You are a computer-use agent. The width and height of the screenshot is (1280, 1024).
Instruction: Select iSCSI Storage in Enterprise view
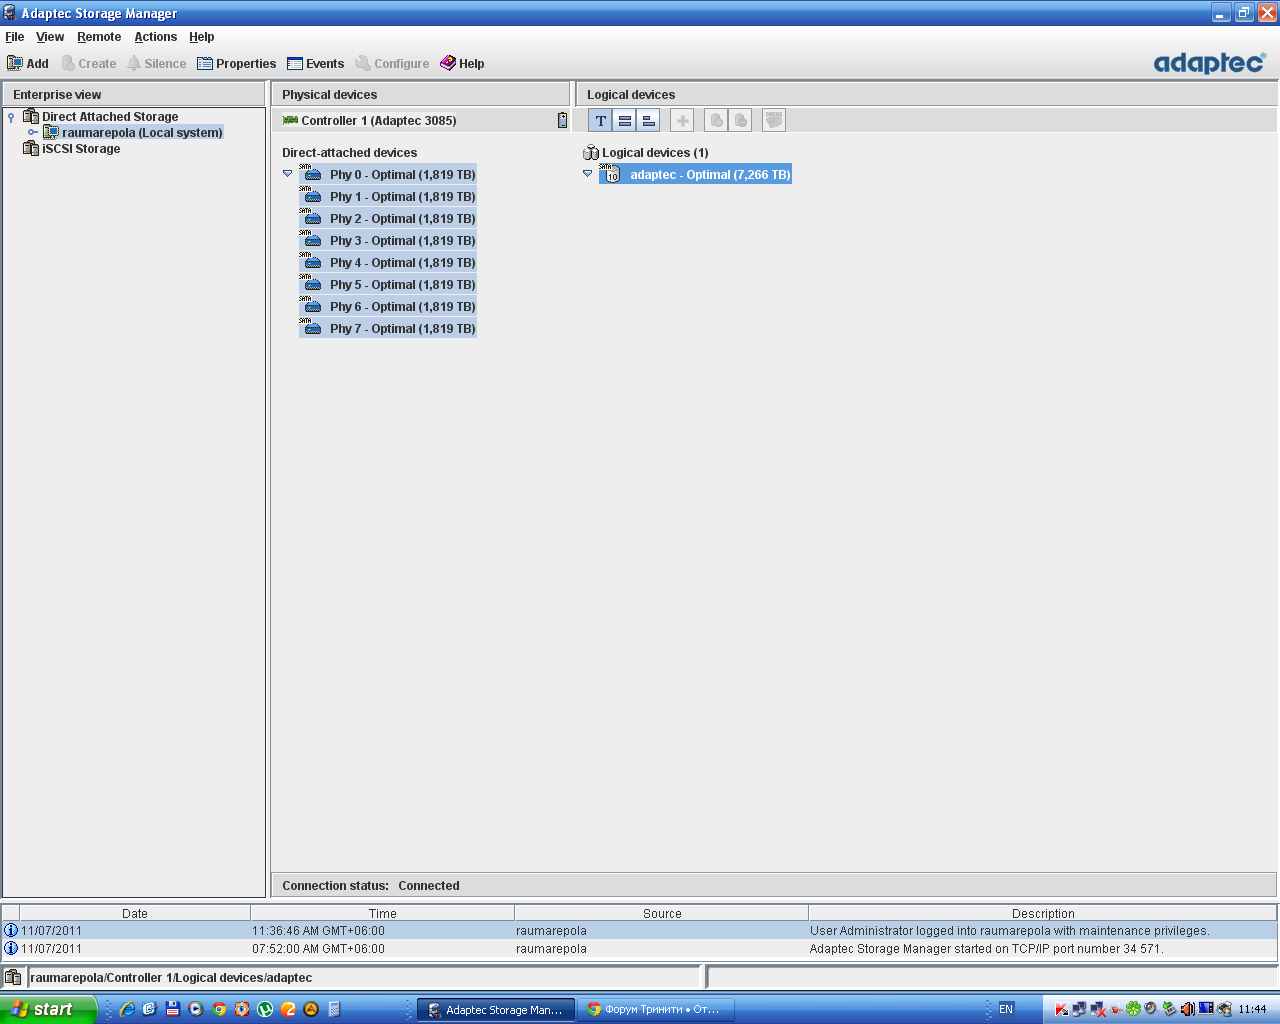[x=80, y=148]
